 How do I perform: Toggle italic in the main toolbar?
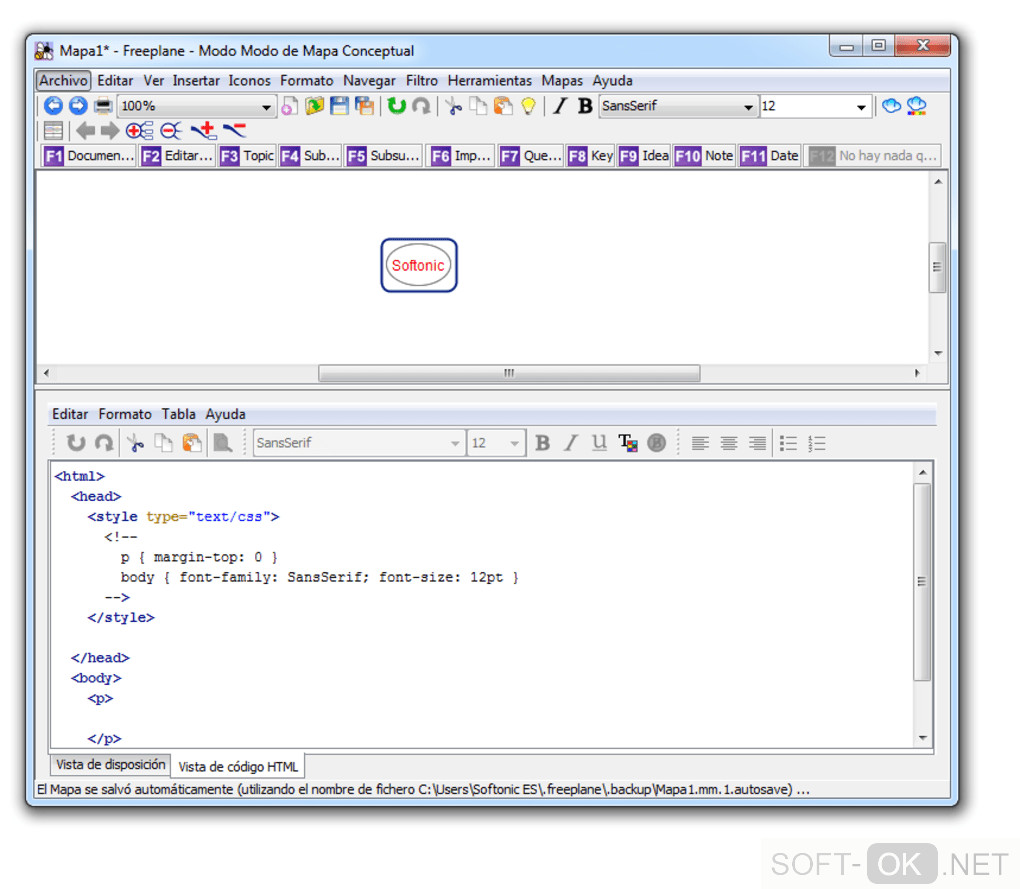(x=560, y=106)
